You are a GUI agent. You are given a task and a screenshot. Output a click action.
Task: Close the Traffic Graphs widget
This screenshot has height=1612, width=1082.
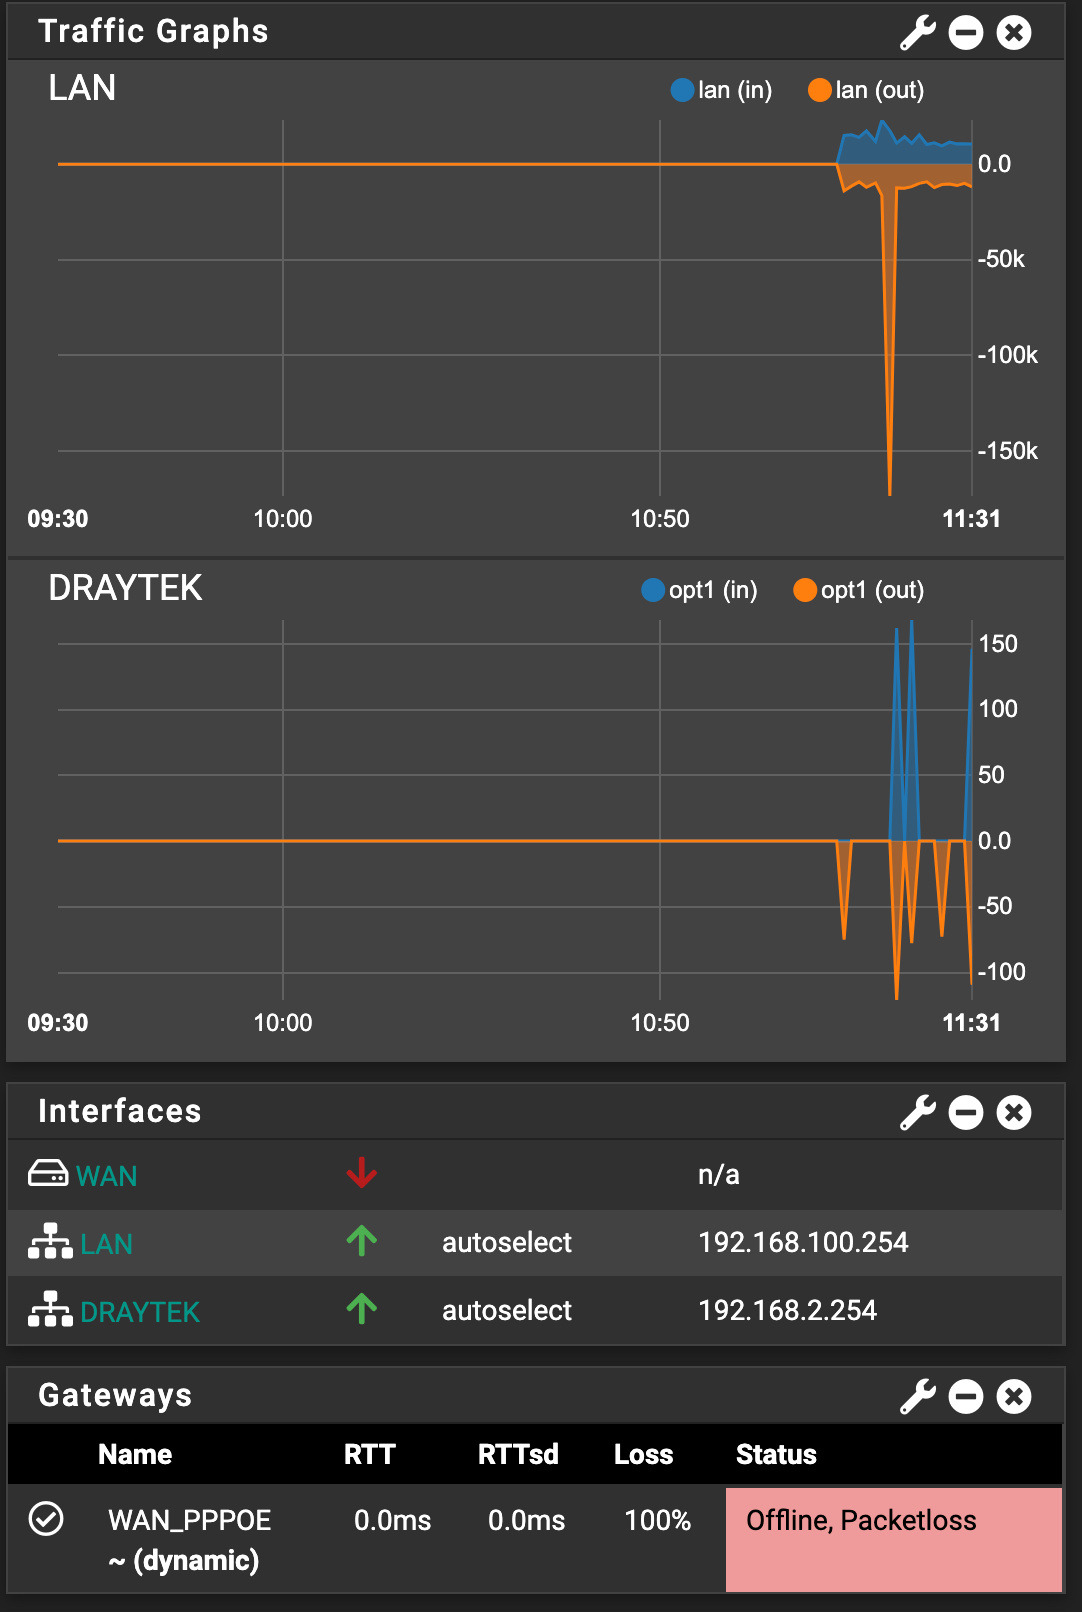tap(1014, 32)
